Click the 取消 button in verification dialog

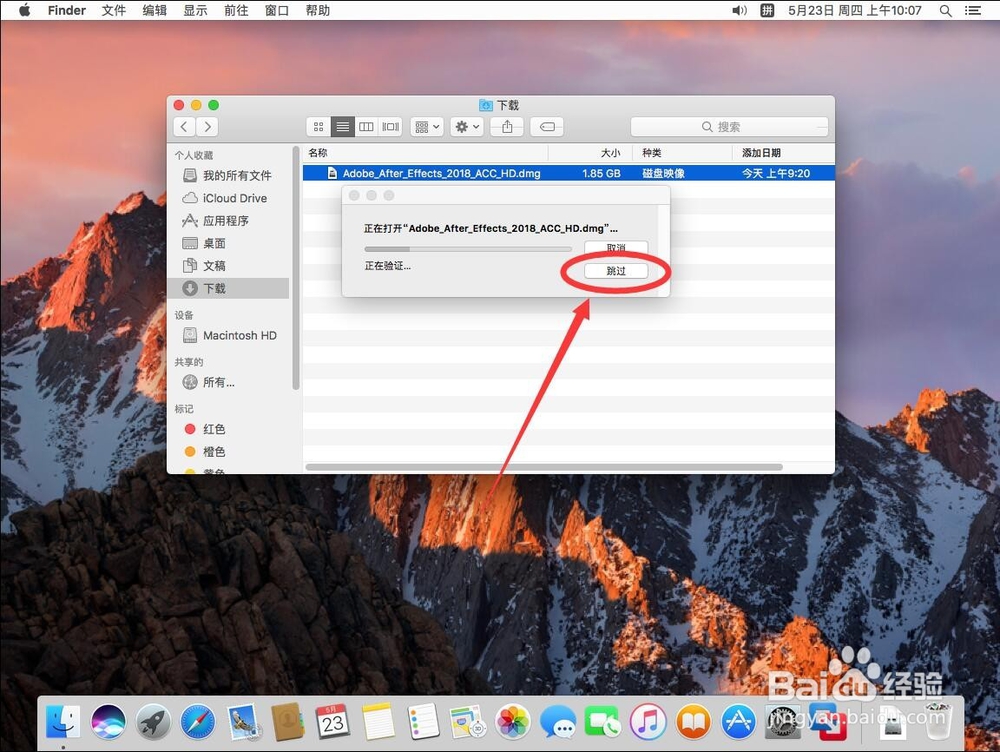click(616, 247)
